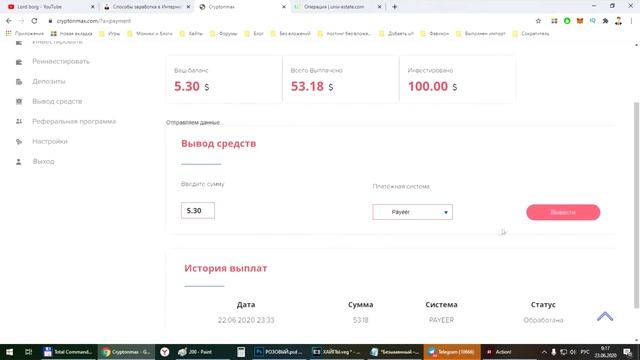Image resolution: width=640 pixels, height=360 pixels.
Task: Select Выход to log out
Action: [43, 161]
